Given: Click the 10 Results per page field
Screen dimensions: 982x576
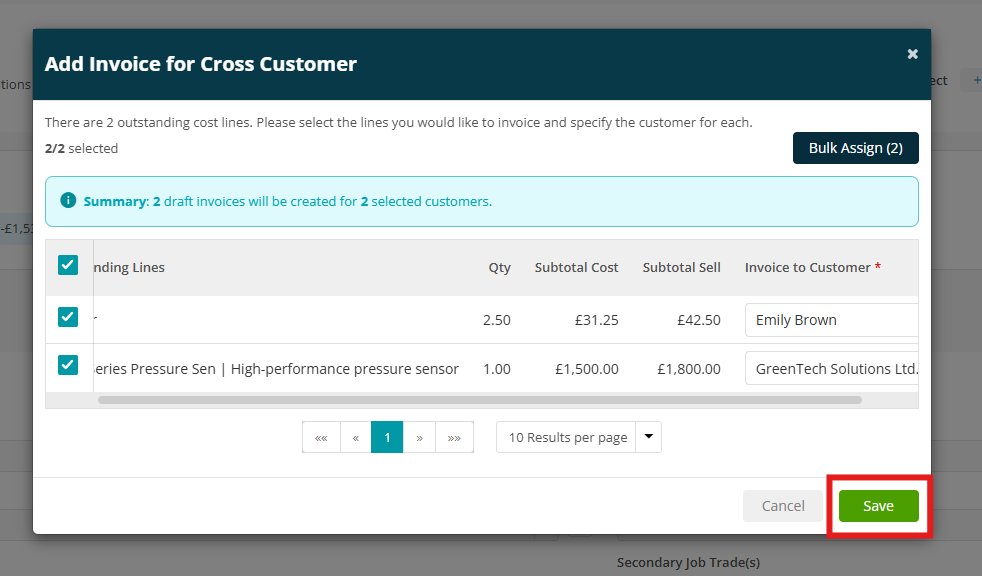Looking at the screenshot, I should click(x=567, y=437).
